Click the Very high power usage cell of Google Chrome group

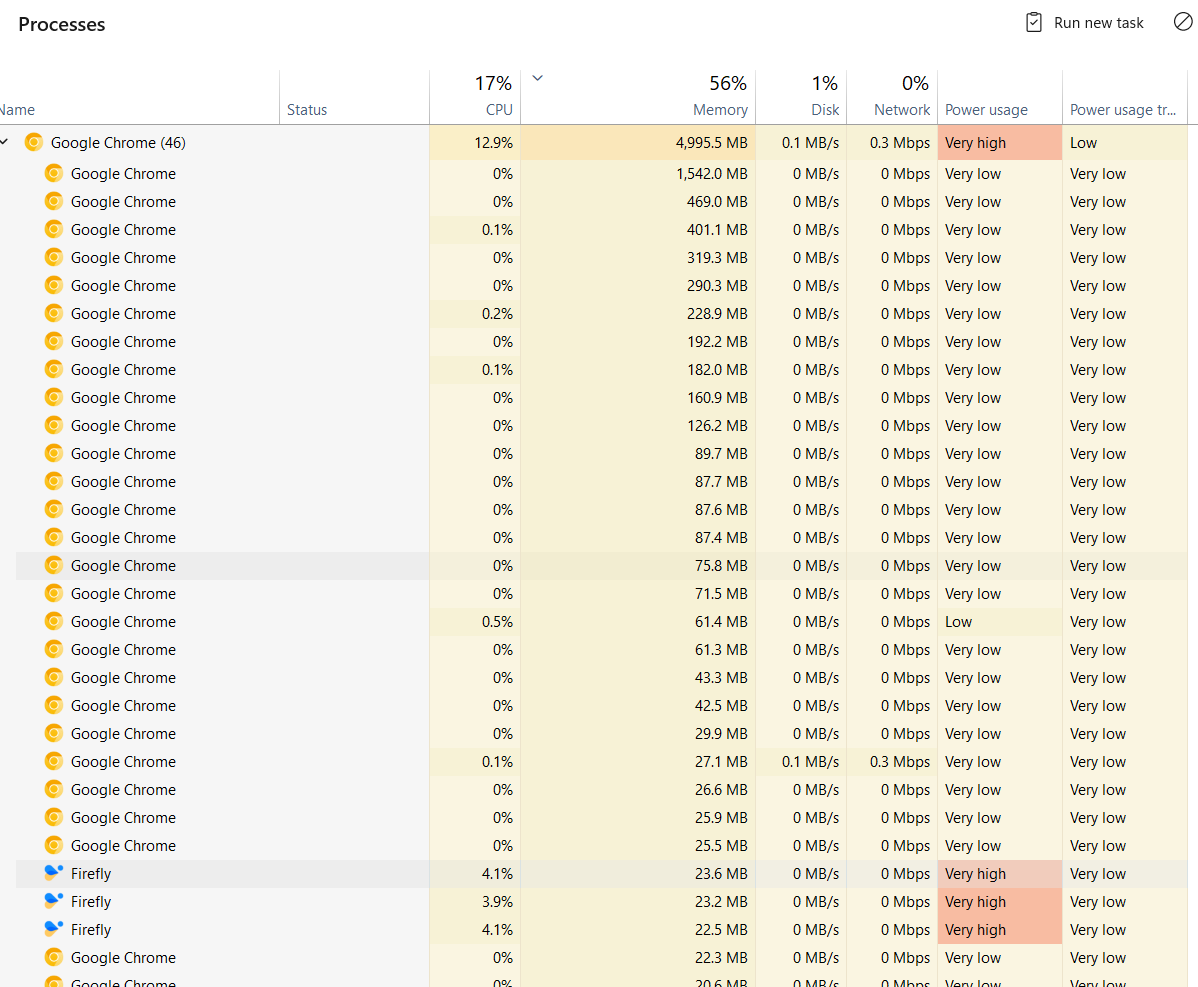click(998, 142)
